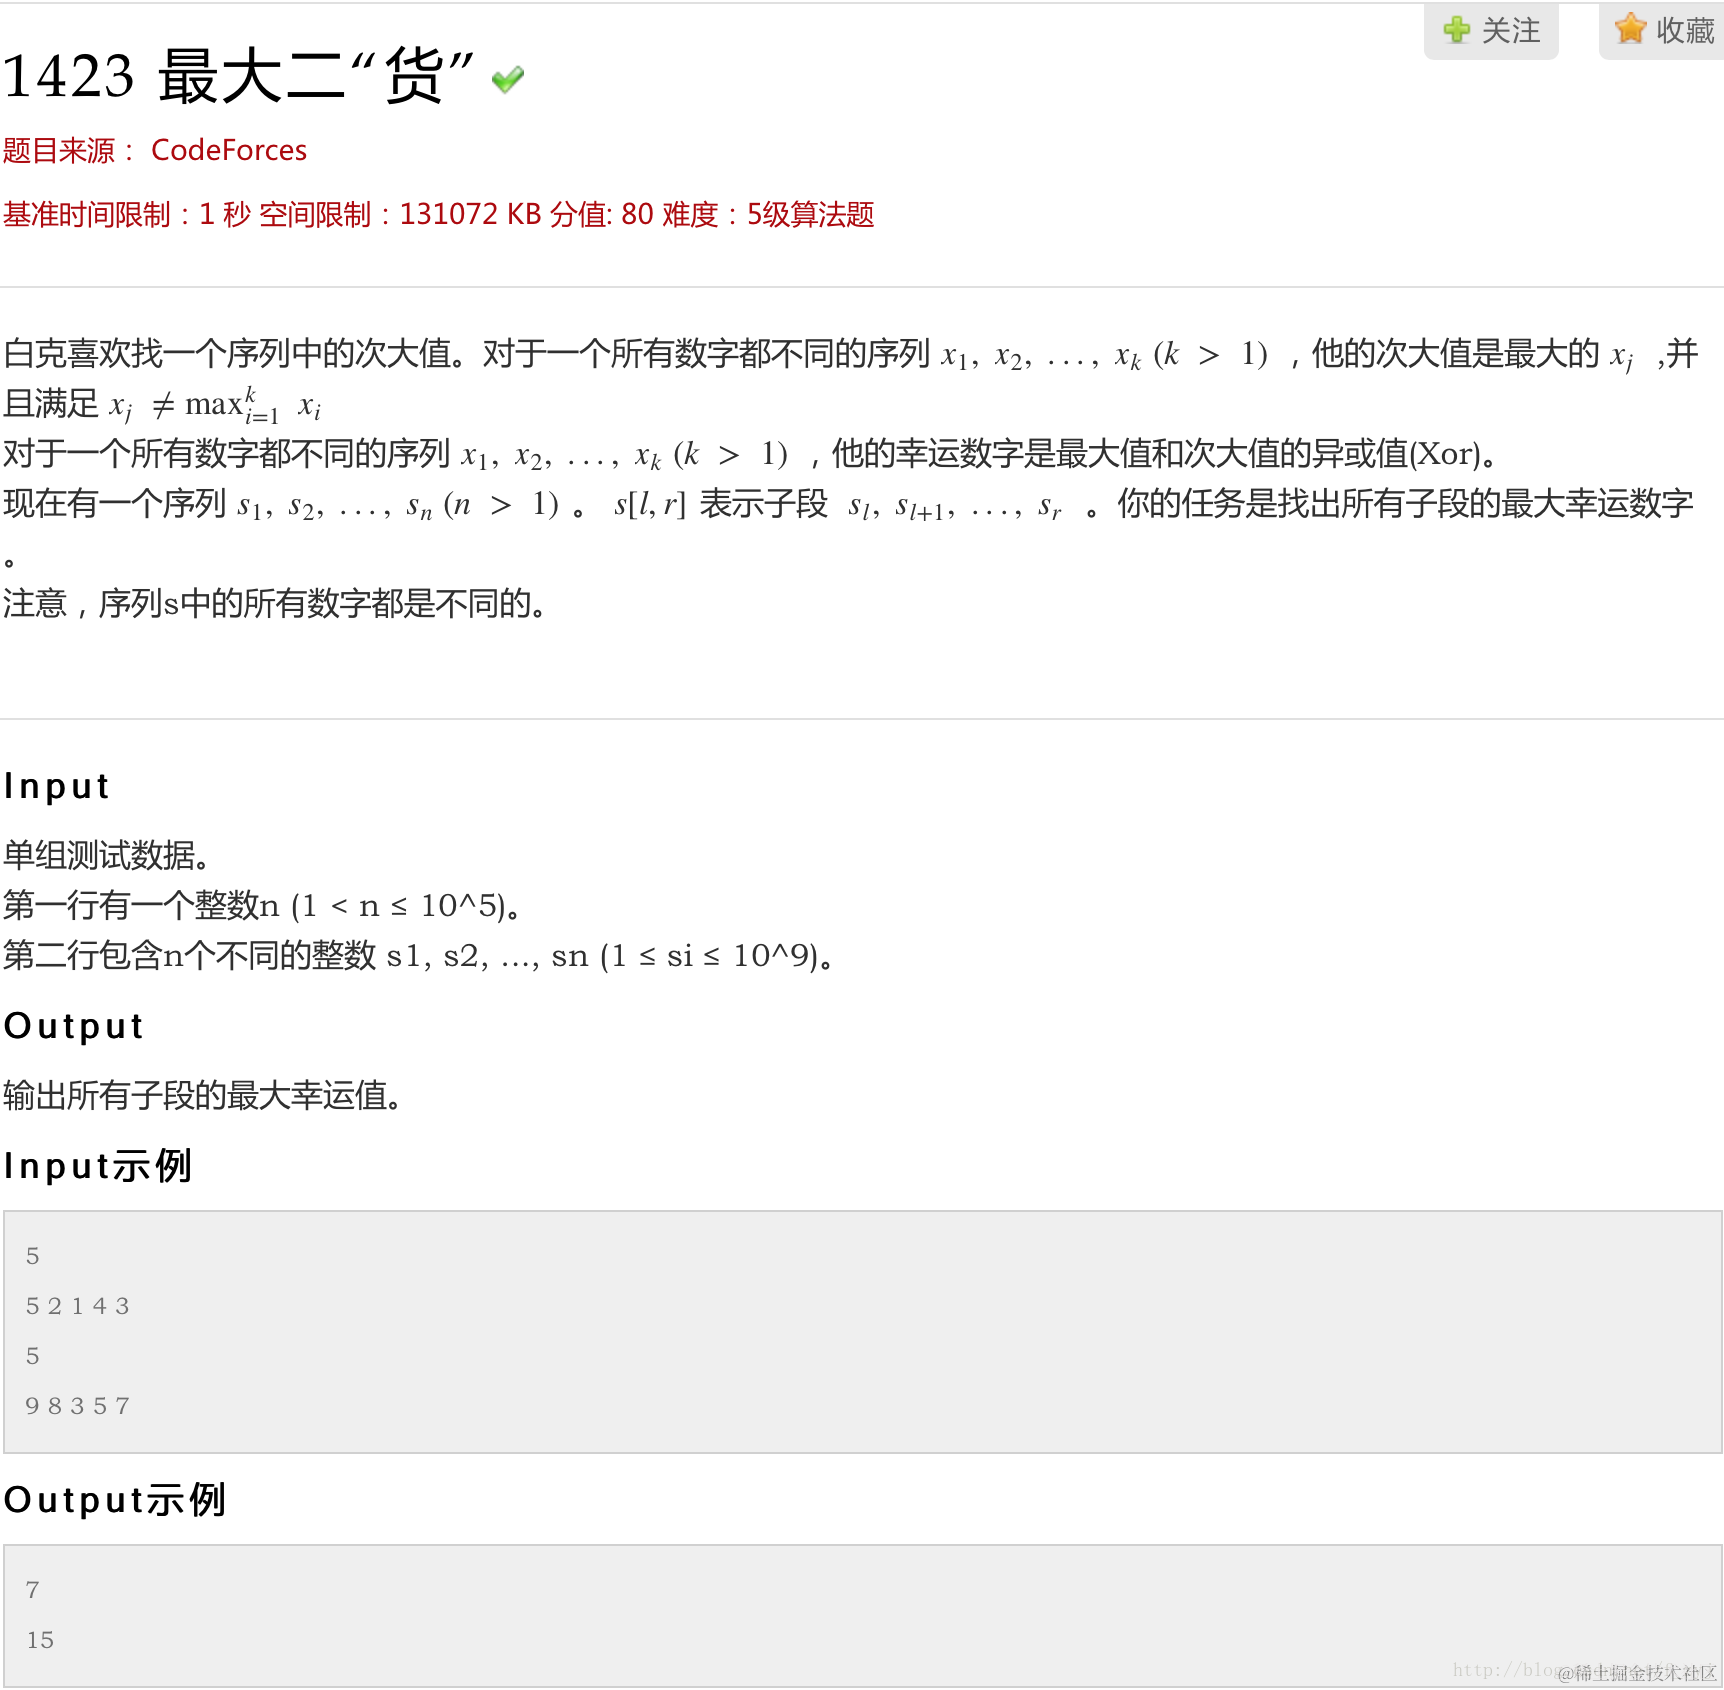Click the star icon beside 收藏
1724x1690 pixels.
click(x=1630, y=29)
